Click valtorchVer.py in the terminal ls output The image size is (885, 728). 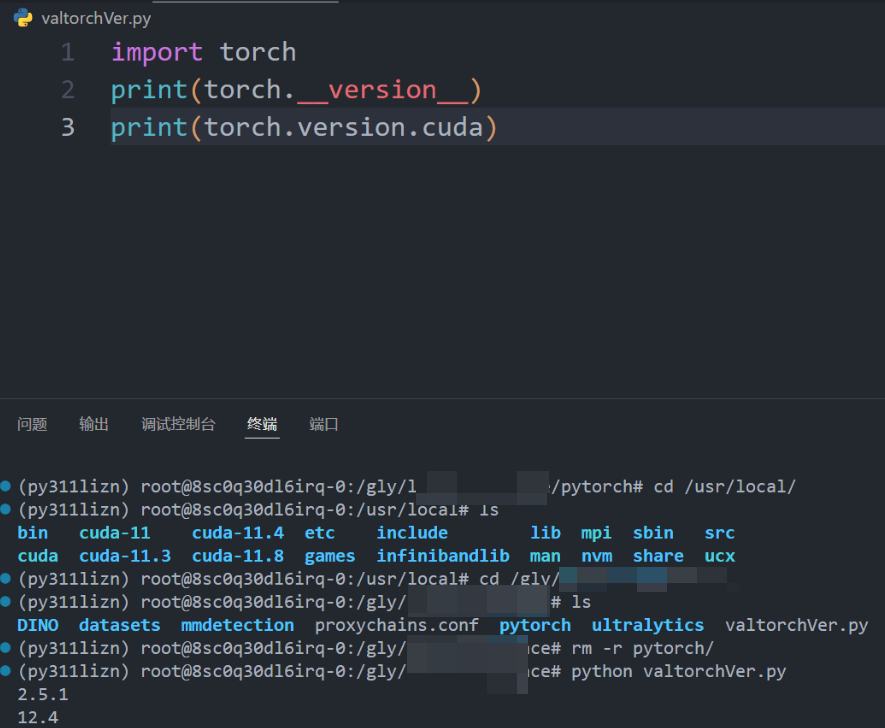tap(796, 624)
